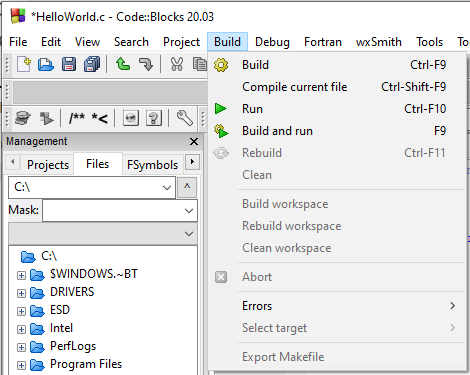Go up one folder with the ^ button
The height and width of the screenshot is (375, 470).
[x=187, y=187]
